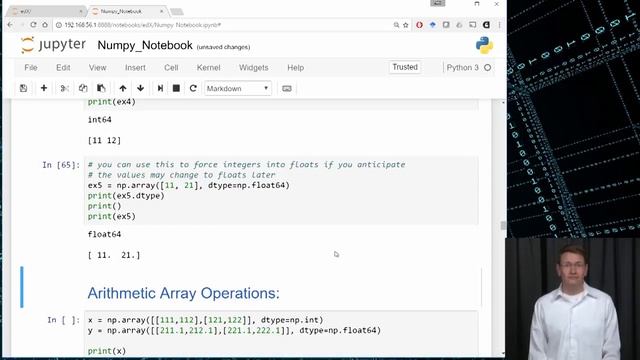Select the Arithmetic Array Operations heading cell
The image size is (640, 360).
pyautogui.click(x=251, y=287)
